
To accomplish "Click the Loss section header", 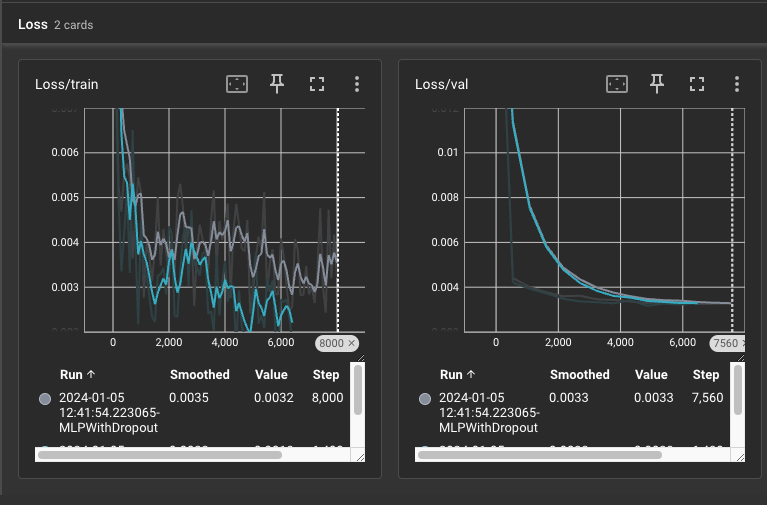I will pos(33,24).
